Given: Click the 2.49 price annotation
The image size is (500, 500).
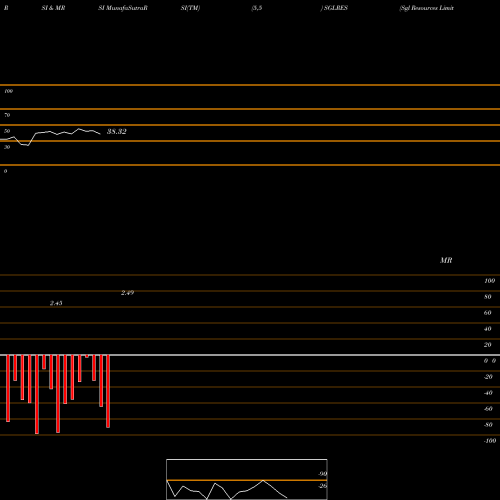Looking at the screenshot, I should (x=127, y=293).
